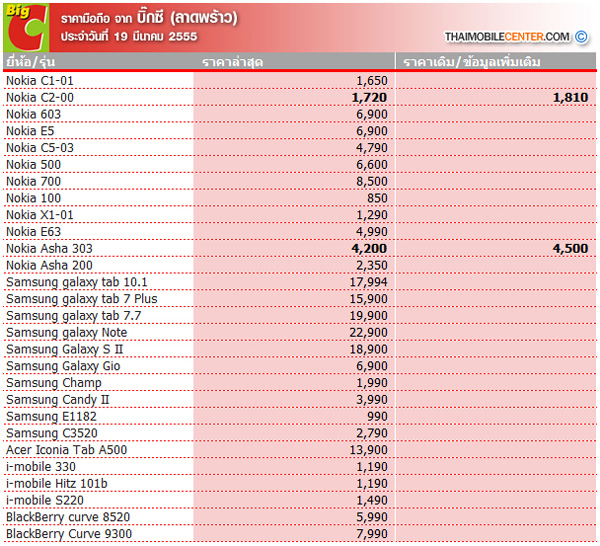Click the bold 1,720 price
The image size is (600, 546).
pyautogui.click(x=369, y=98)
